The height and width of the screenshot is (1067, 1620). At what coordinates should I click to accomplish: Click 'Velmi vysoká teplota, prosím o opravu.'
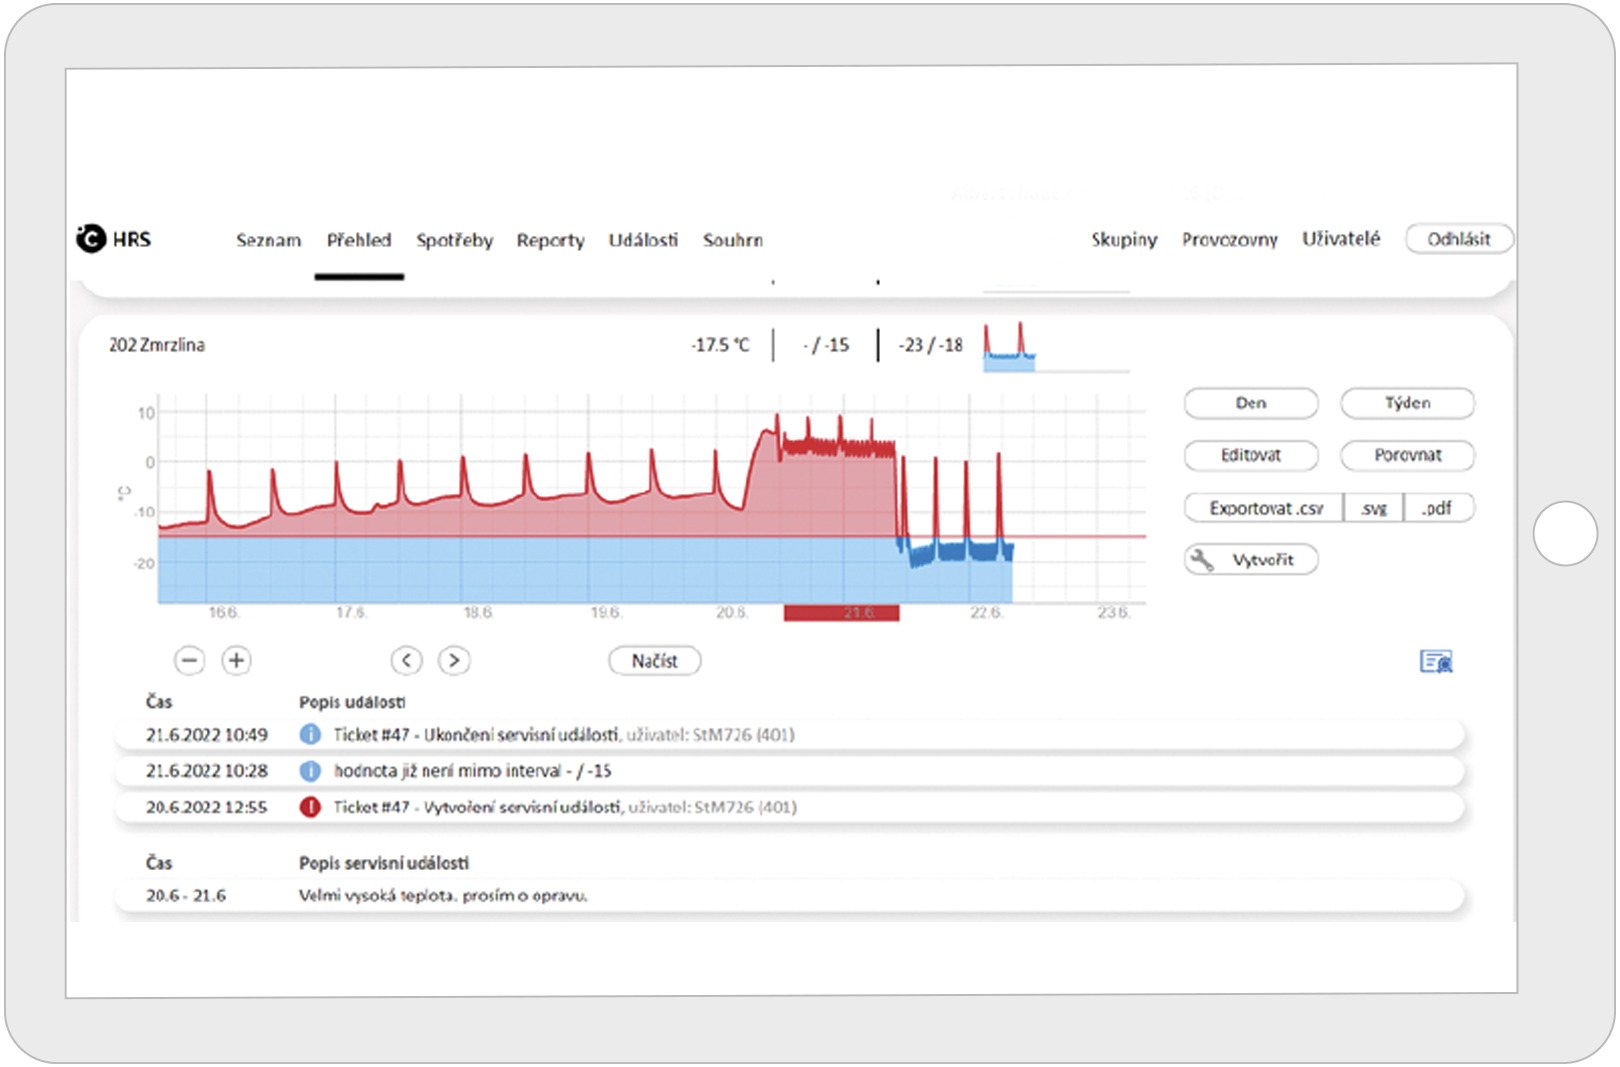pyautogui.click(x=443, y=896)
